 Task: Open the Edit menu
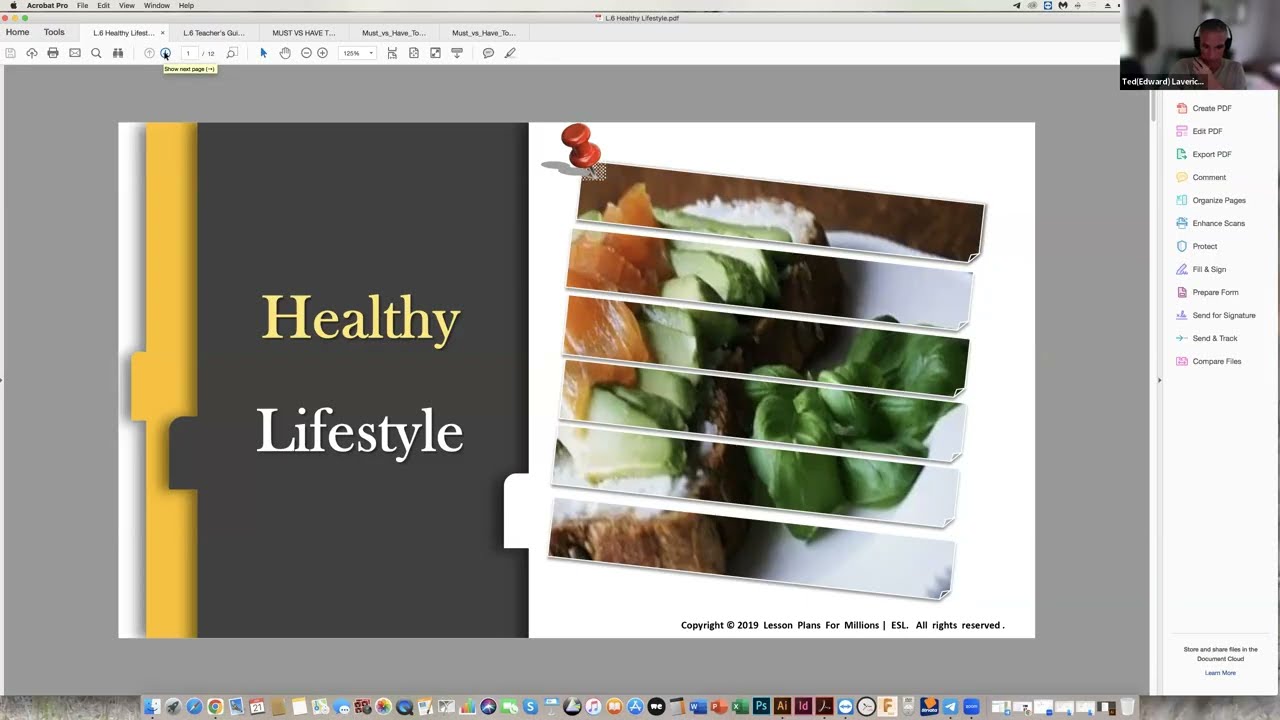[103, 6]
